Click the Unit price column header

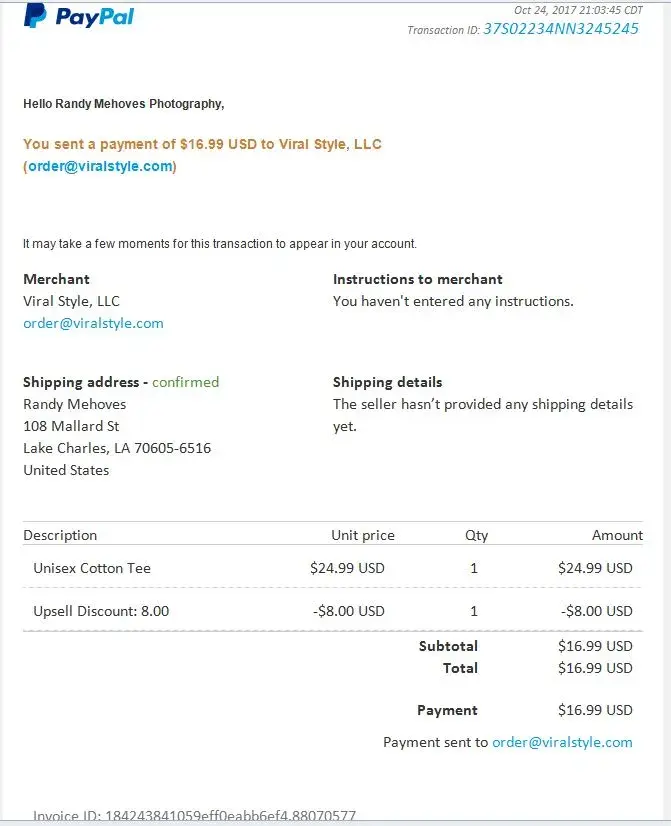[363, 535]
